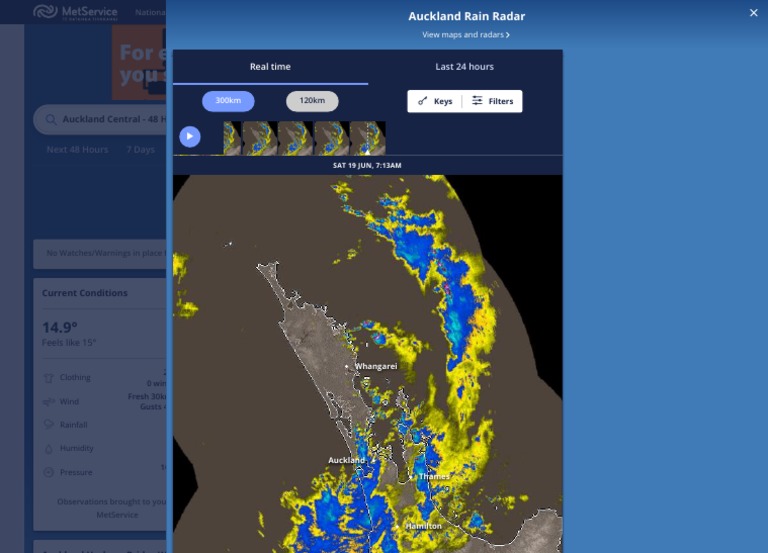Click the No Watches/Warnings banner

pyautogui.click(x=100, y=253)
